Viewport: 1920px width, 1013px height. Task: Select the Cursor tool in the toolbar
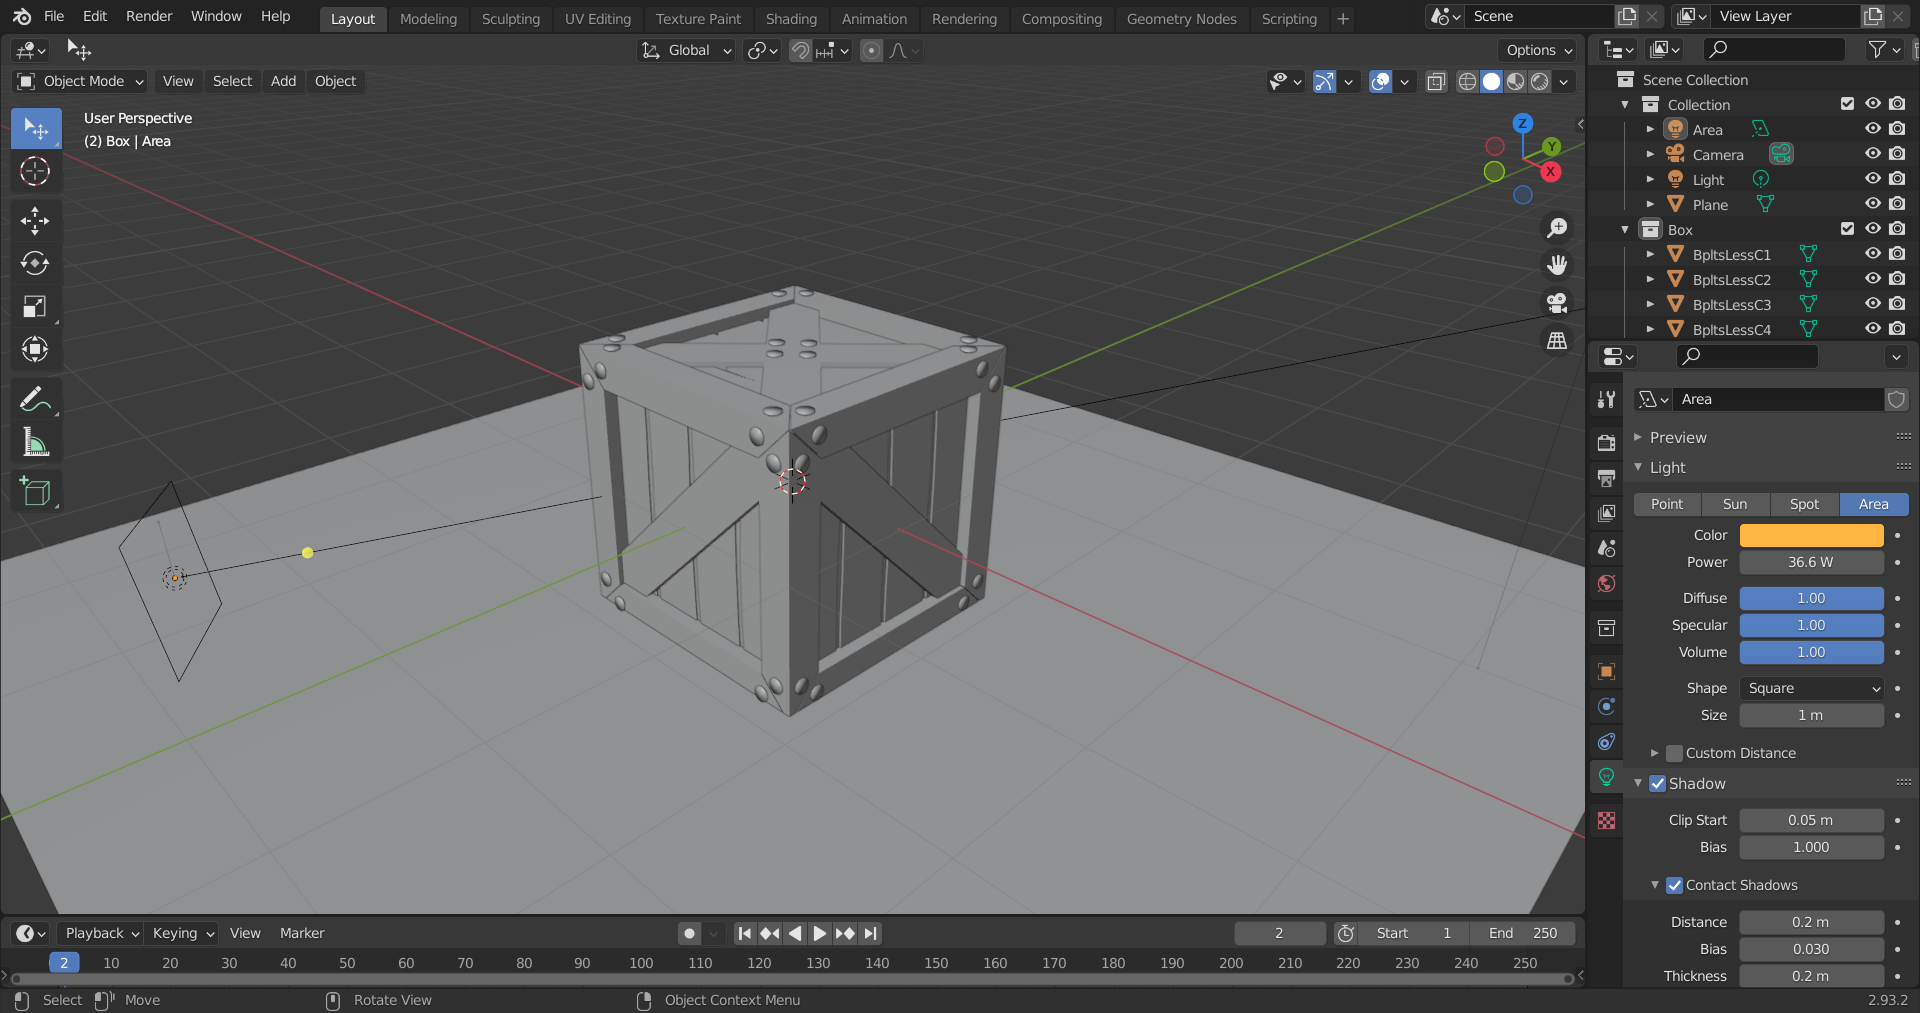(x=35, y=172)
